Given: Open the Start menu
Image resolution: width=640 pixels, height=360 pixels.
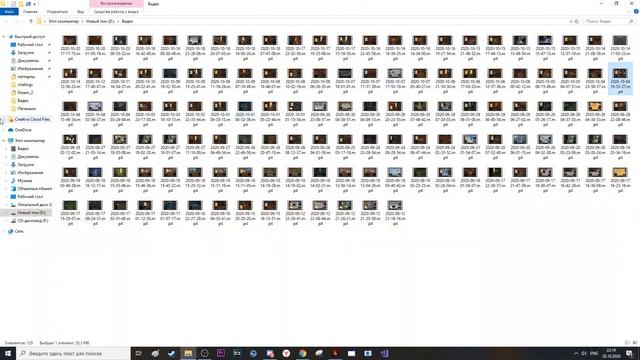Looking at the screenshot, I should point(8,353).
